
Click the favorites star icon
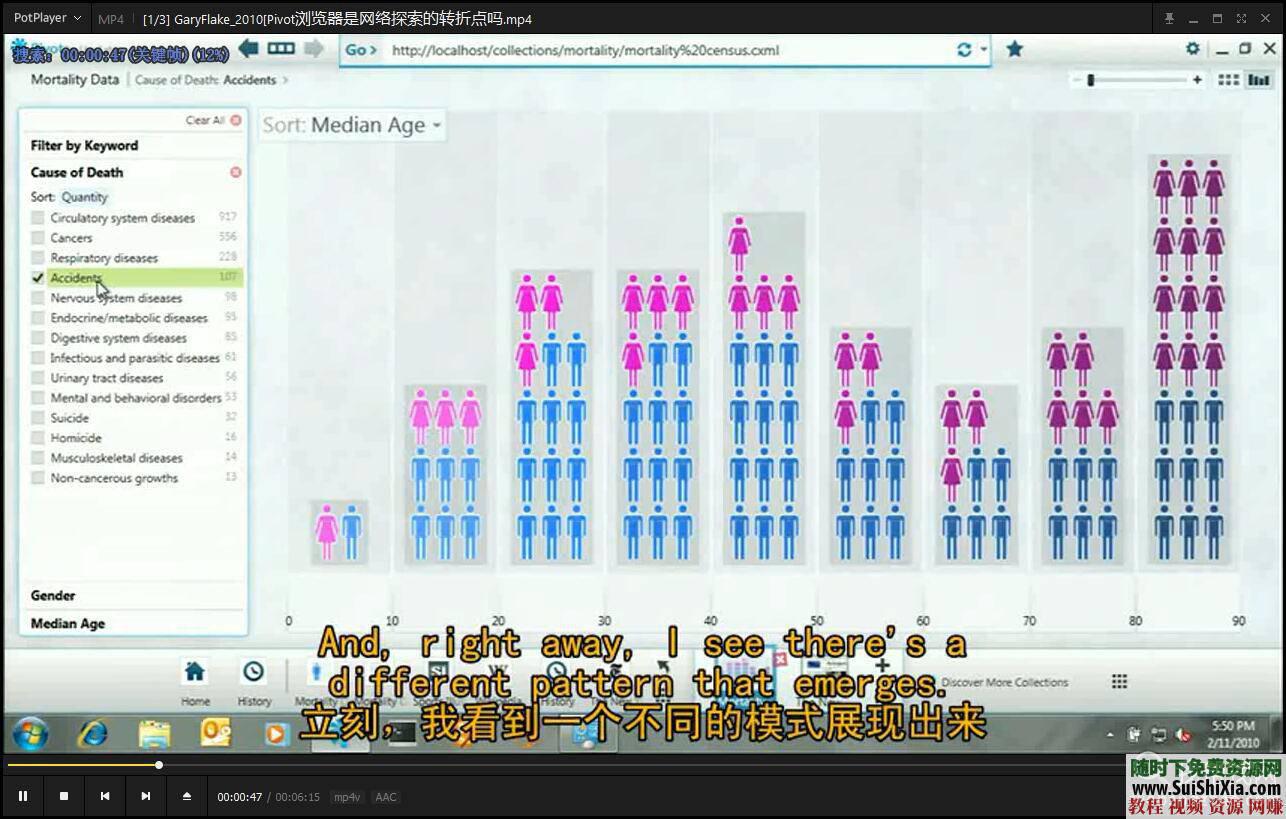click(1014, 49)
